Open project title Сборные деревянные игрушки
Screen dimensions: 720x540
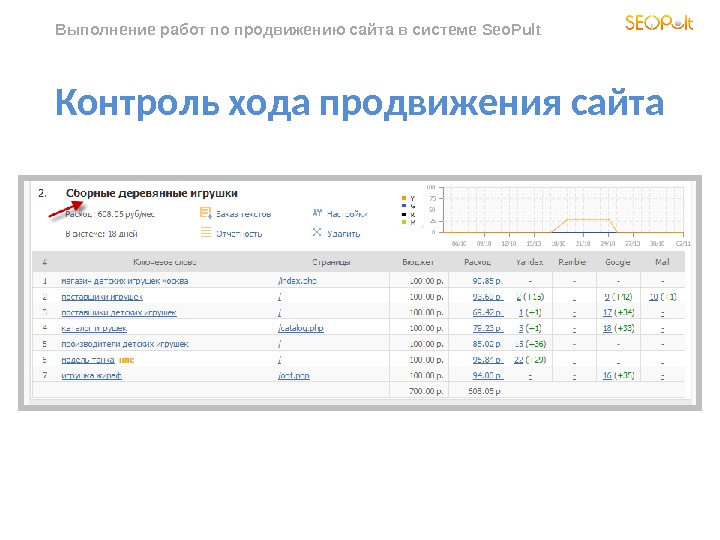click(152, 193)
